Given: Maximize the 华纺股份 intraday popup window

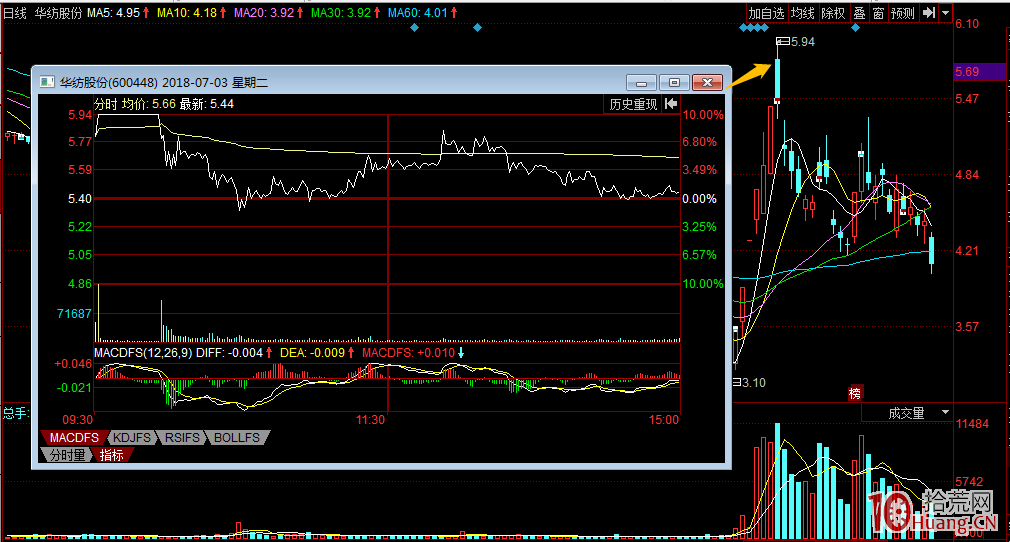Looking at the screenshot, I should [674, 82].
